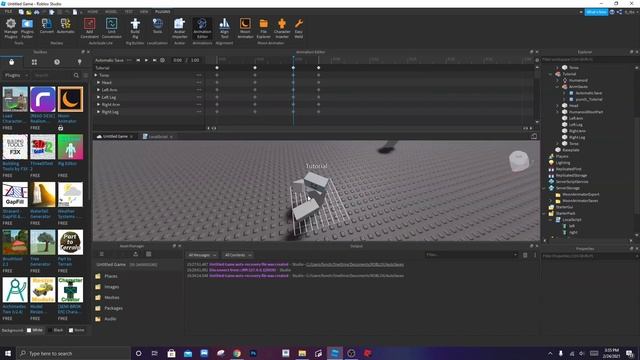Screen dimensions: 640x360
Task: Open the Plugins category dropdown in Toolbox
Action: (16, 76)
